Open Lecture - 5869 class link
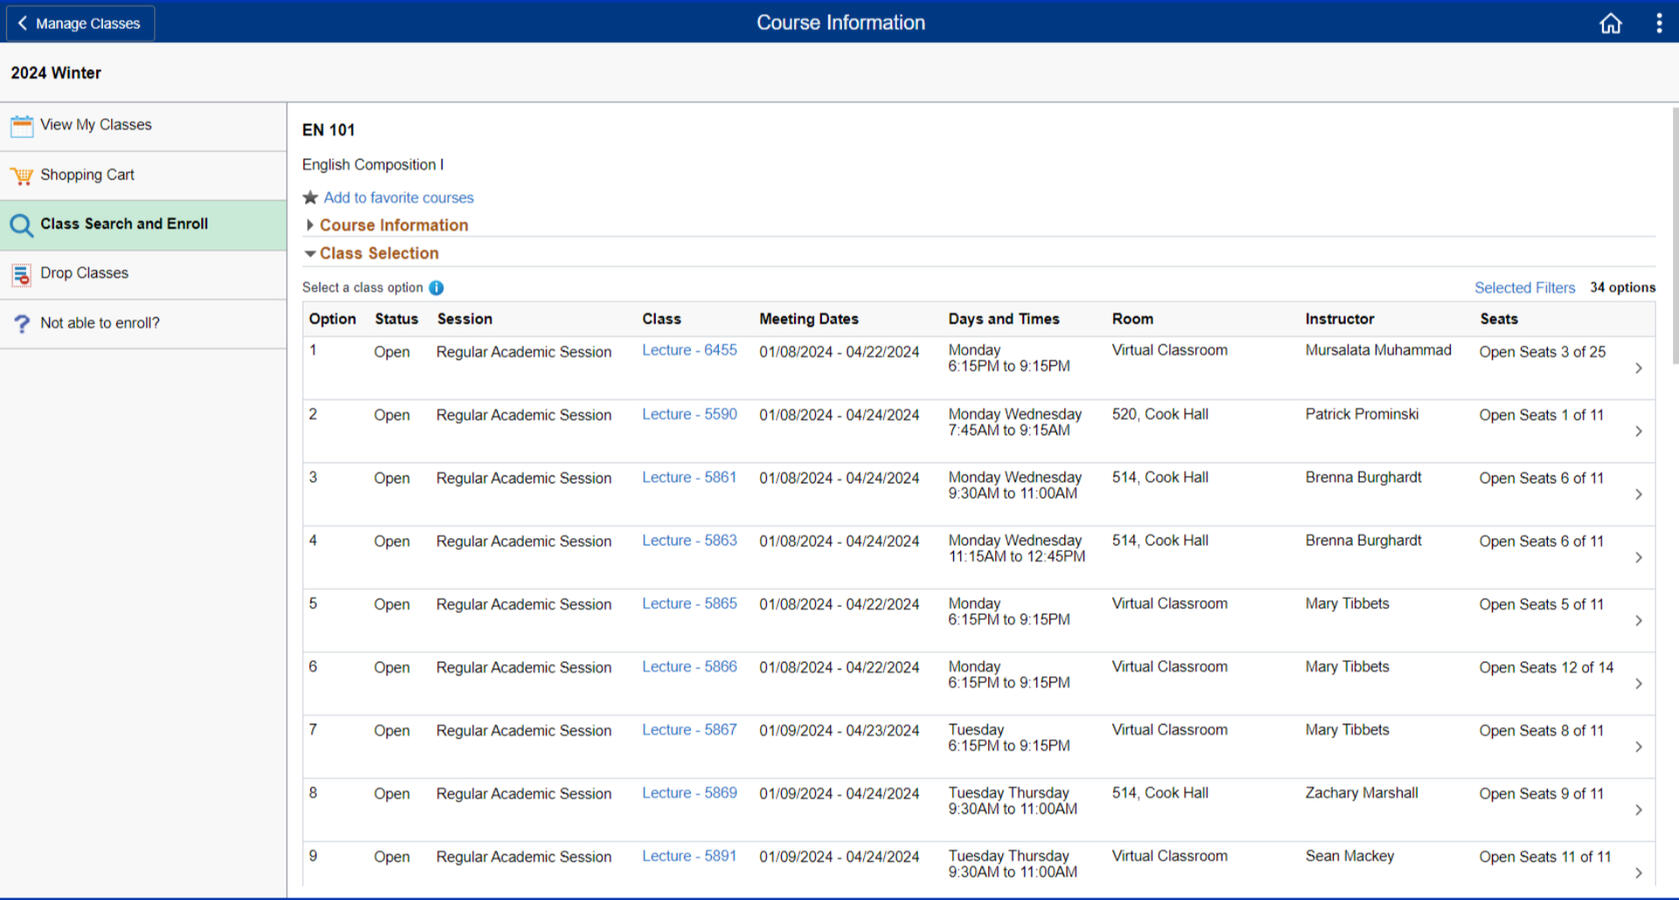Viewport: 1679px width, 900px height. [689, 793]
